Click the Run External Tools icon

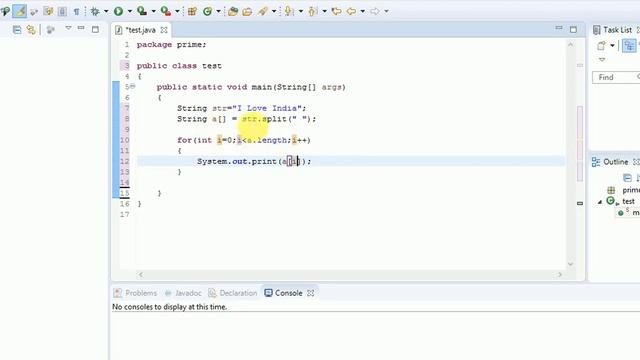point(165,11)
